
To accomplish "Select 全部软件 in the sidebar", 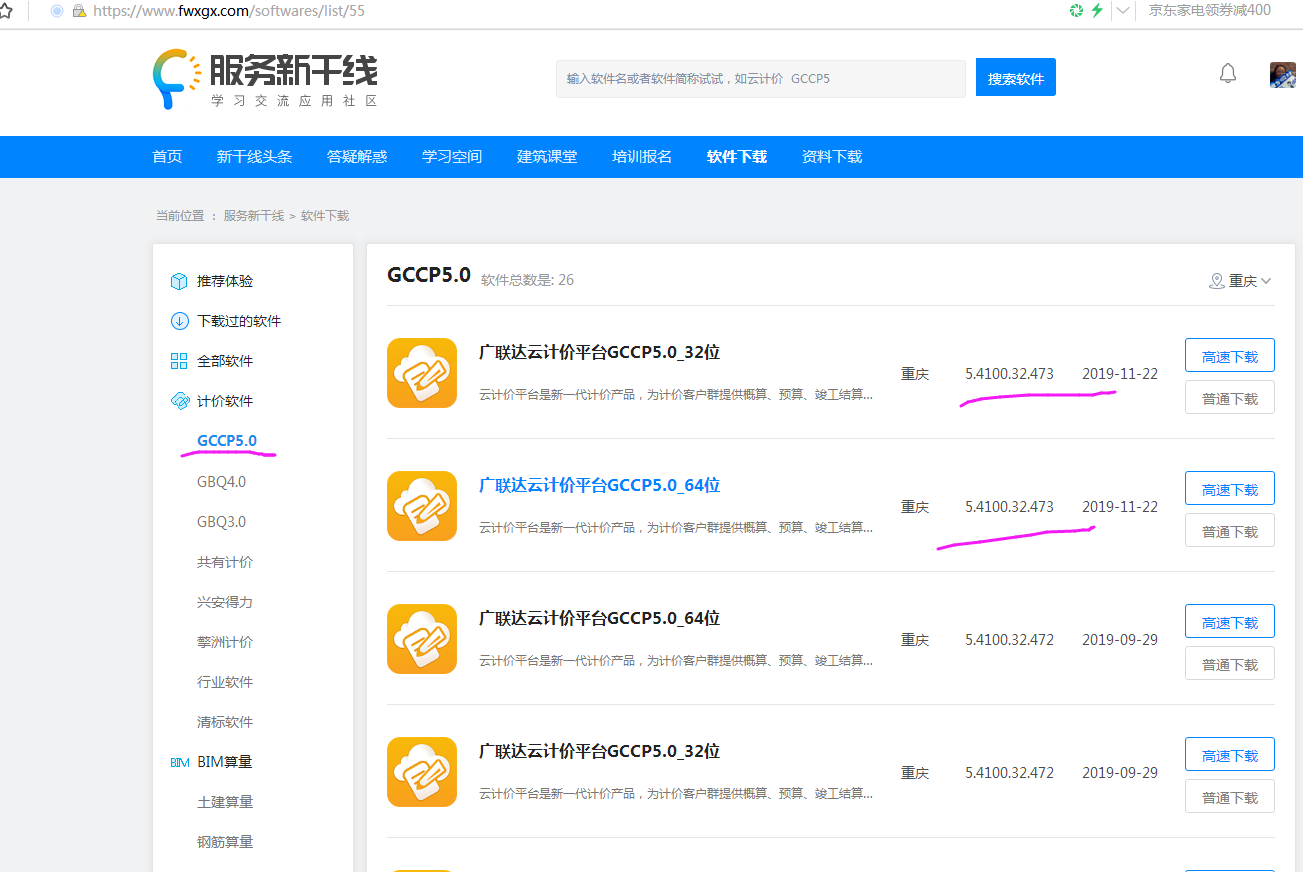I will click(x=225, y=361).
